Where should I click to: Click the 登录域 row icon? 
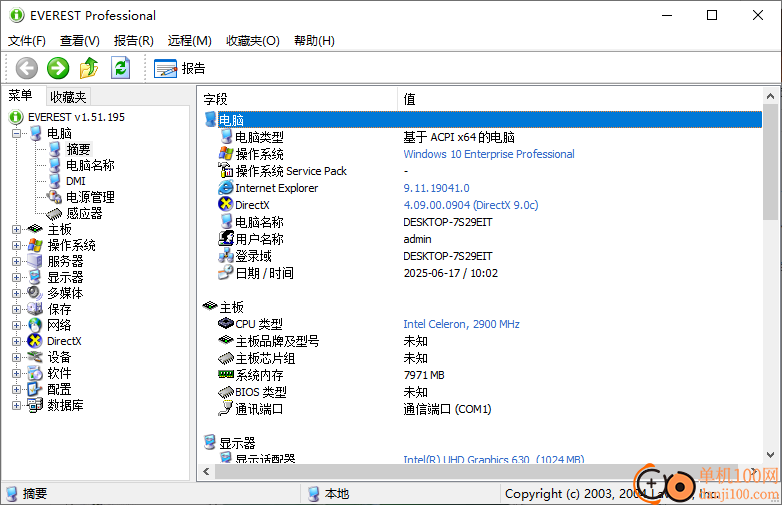tap(226, 255)
